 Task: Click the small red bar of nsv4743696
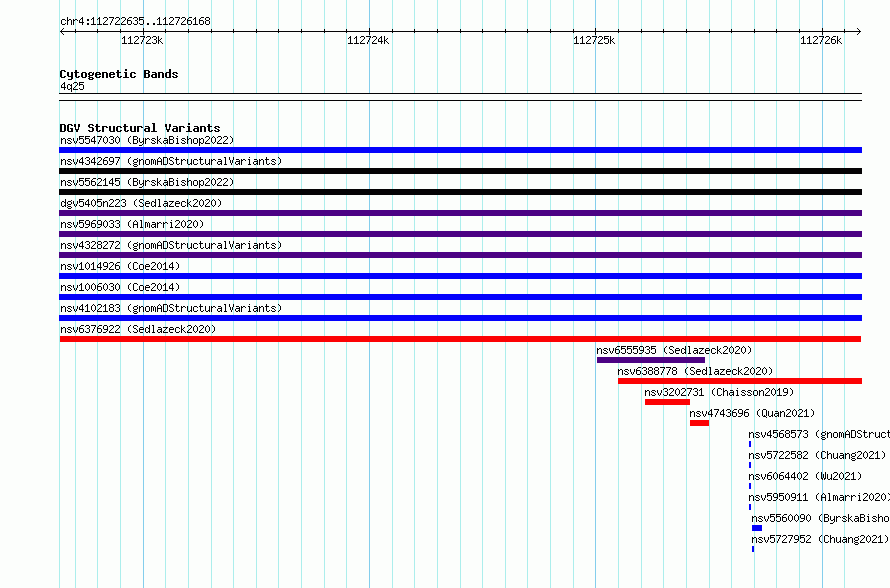(699, 423)
